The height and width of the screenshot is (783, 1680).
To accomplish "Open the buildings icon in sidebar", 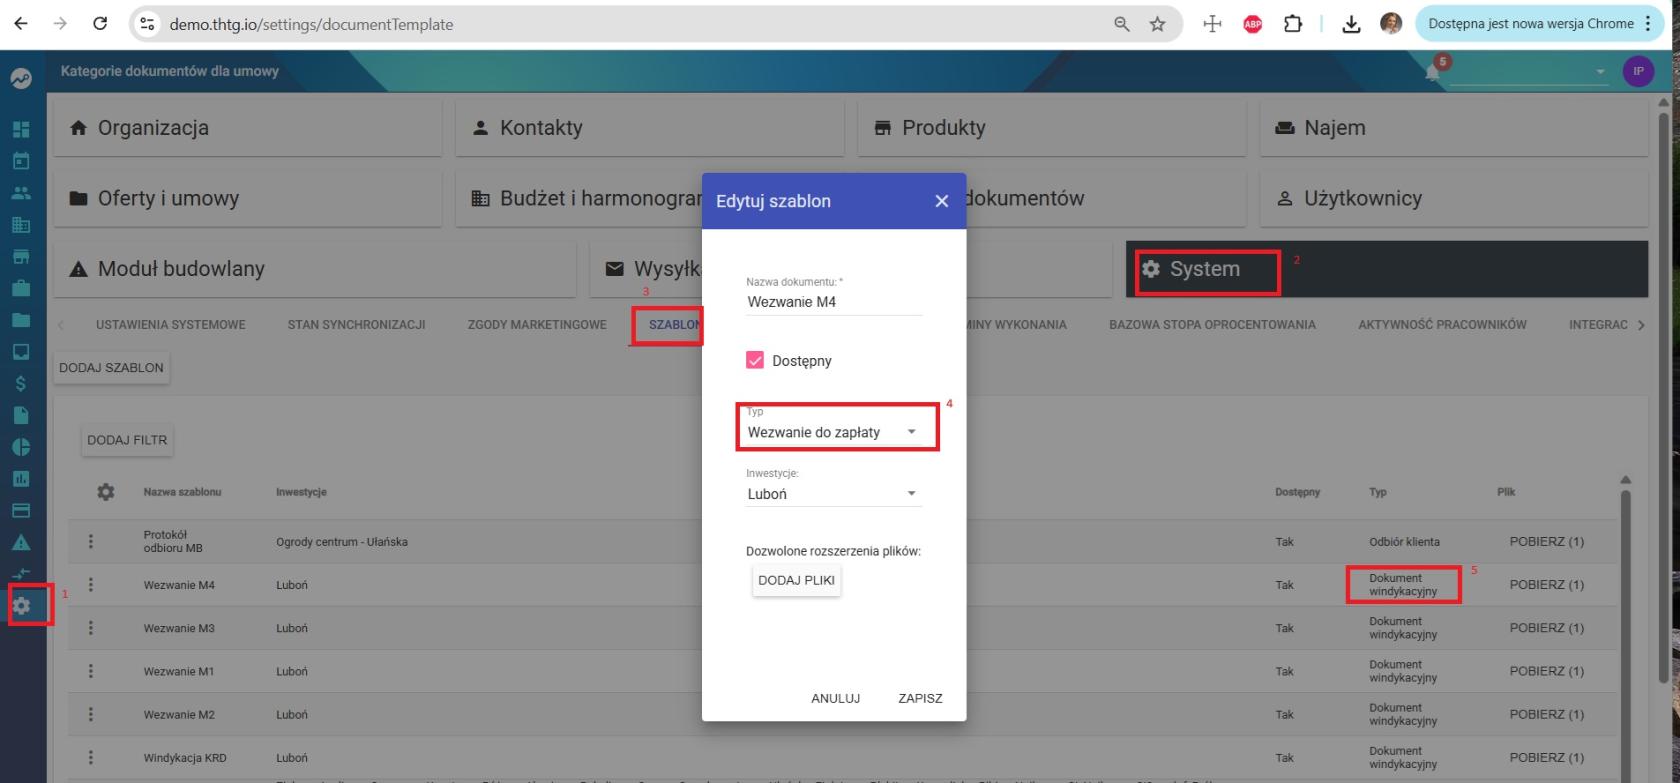I will (x=21, y=225).
